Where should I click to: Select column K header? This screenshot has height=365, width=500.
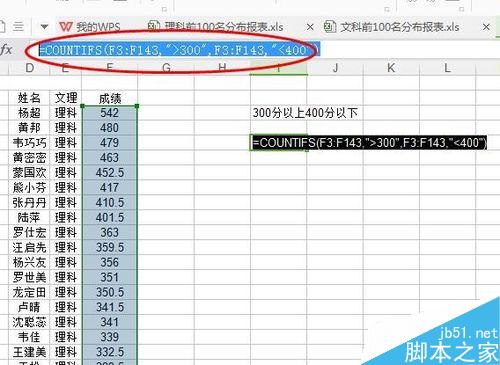391,68
